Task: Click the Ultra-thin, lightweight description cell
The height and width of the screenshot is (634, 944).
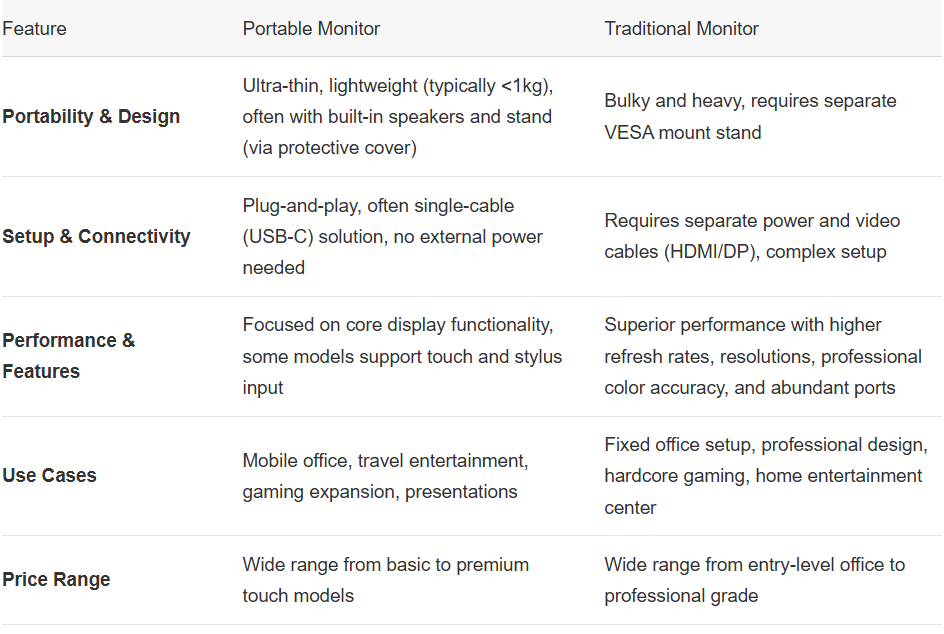Action: (397, 117)
